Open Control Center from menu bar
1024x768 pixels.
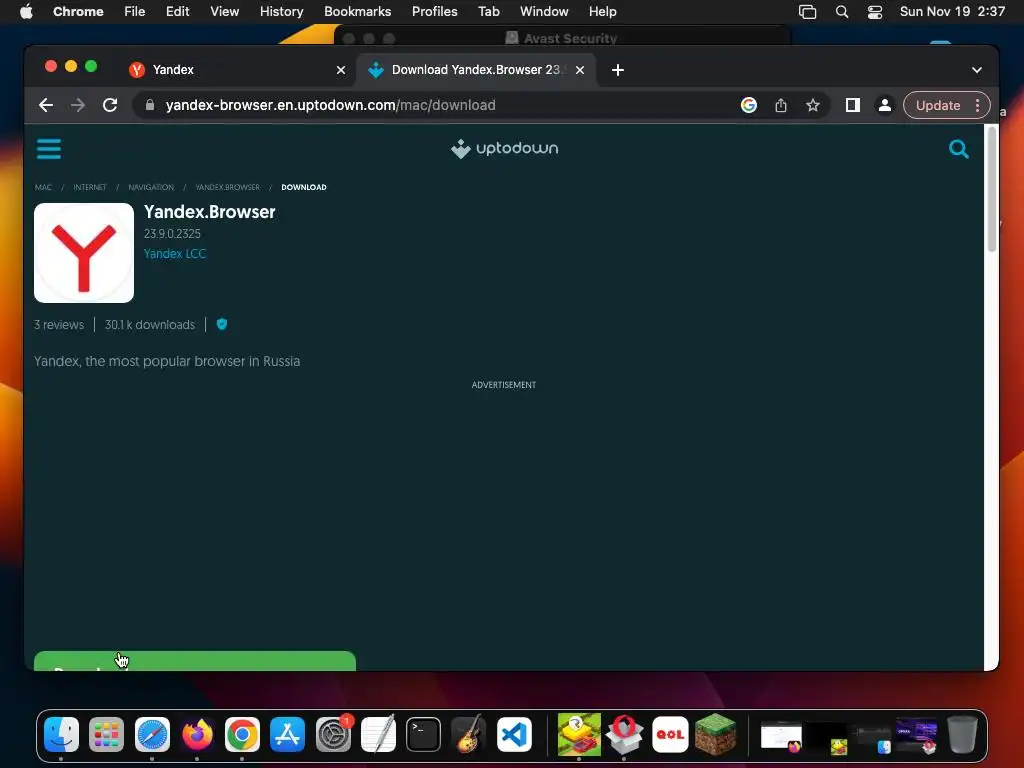874,12
